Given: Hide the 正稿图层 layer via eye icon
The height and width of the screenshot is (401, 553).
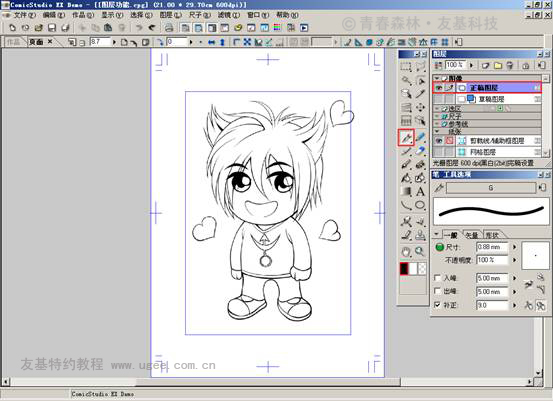Looking at the screenshot, I should point(438,87).
